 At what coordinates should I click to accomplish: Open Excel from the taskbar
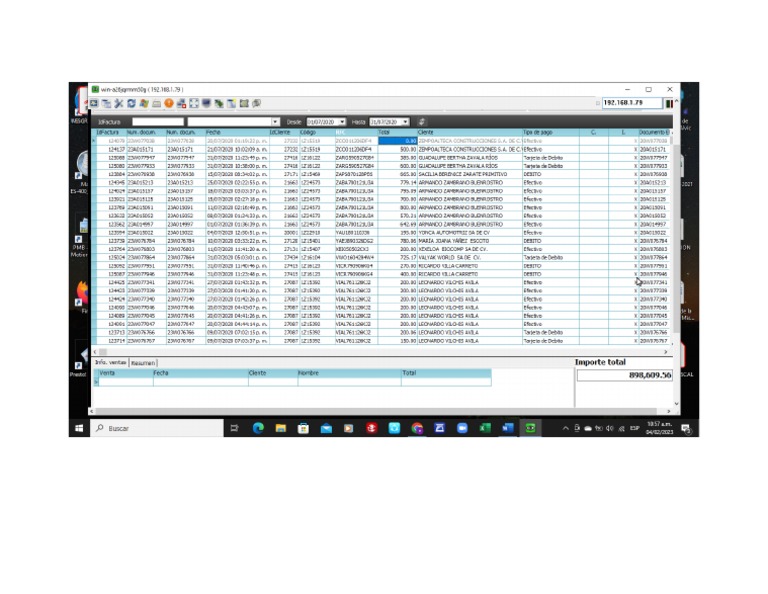485,428
